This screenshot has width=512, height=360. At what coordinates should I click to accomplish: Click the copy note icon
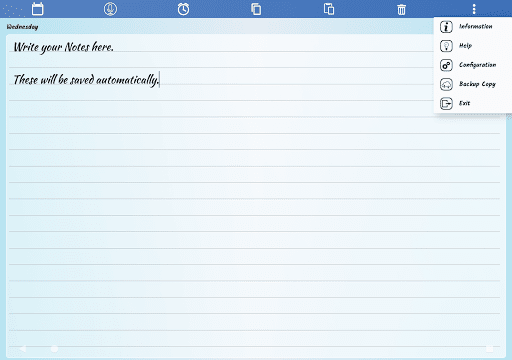(256, 9)
